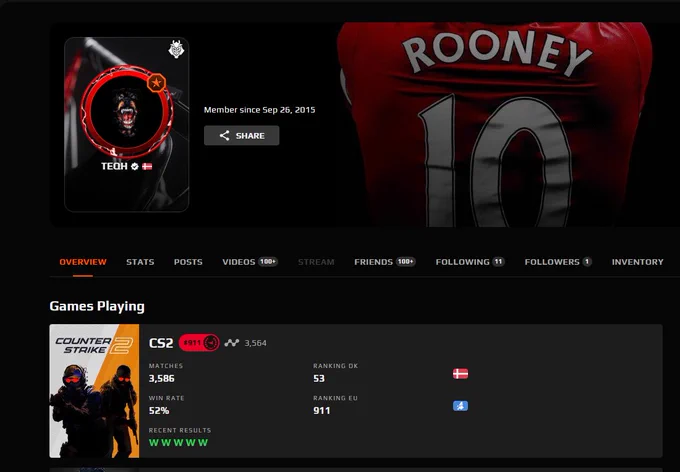Click the 52% win rate value
Viewport: 680px width, 472px height.
click(159, 410)
